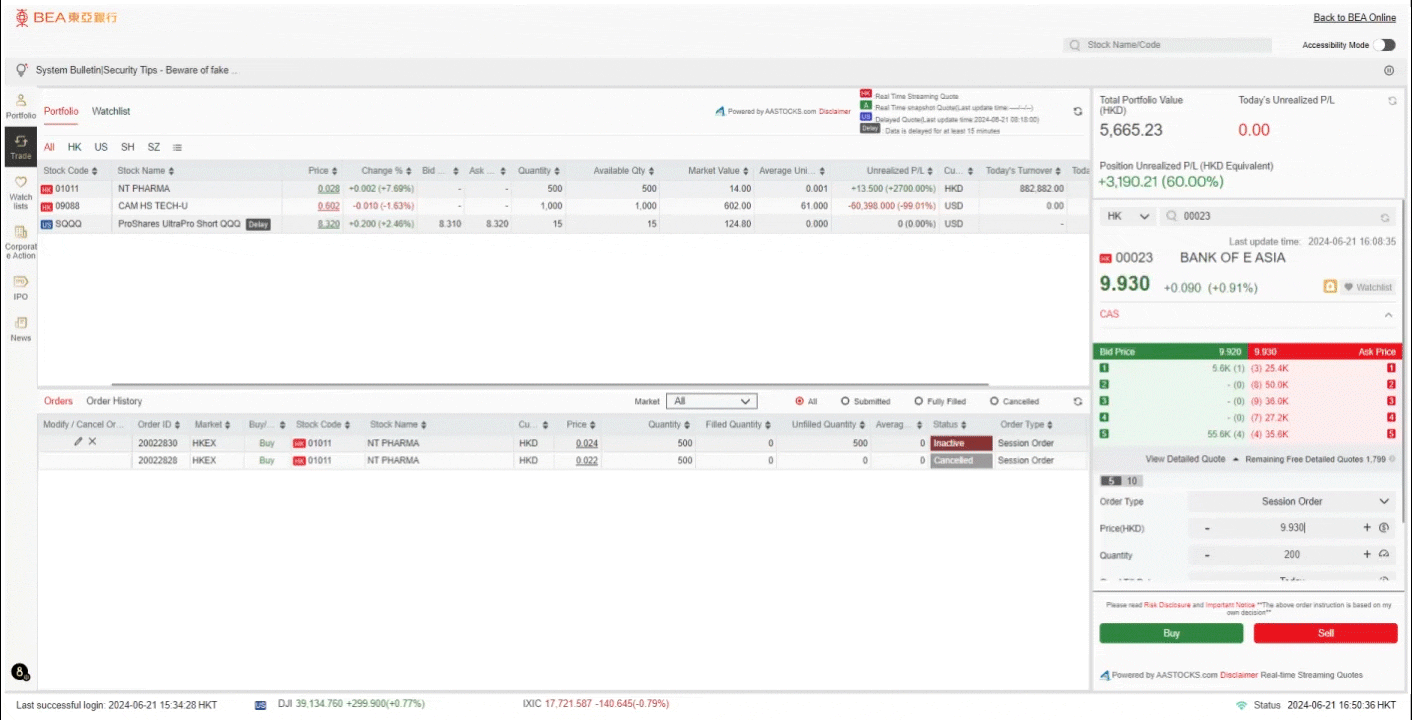Open the Important Notice link
This screenshot has width=1412, height=720.
point(1229,605)
